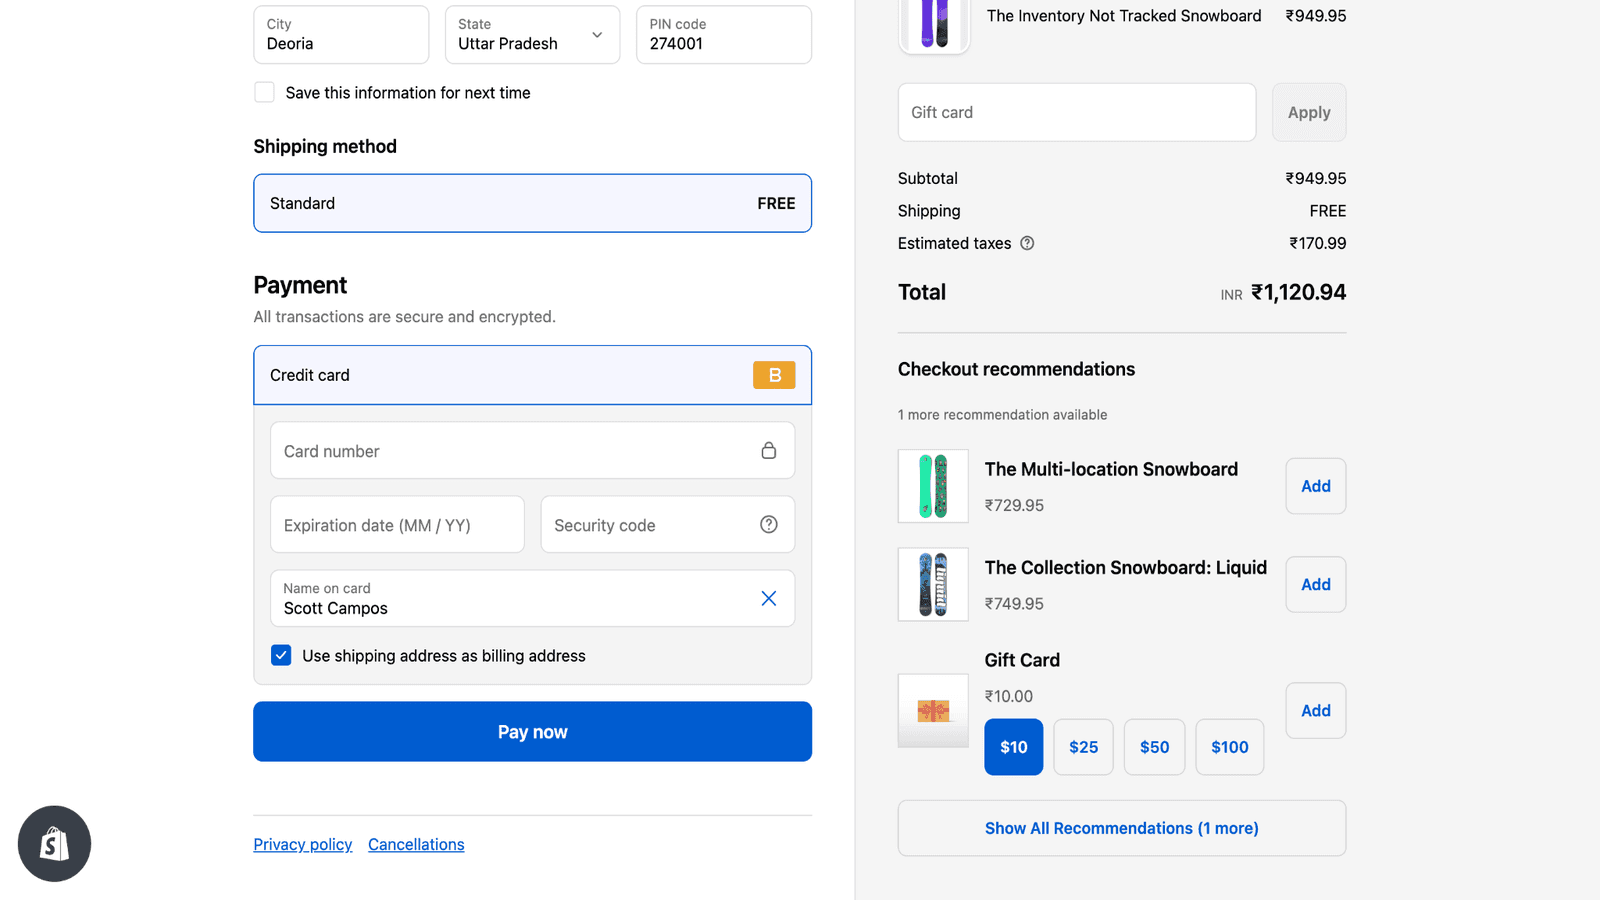This screenshot has width=1600, height=900.
Task: Focus the Gift card code field
Action: [1076, 112]
